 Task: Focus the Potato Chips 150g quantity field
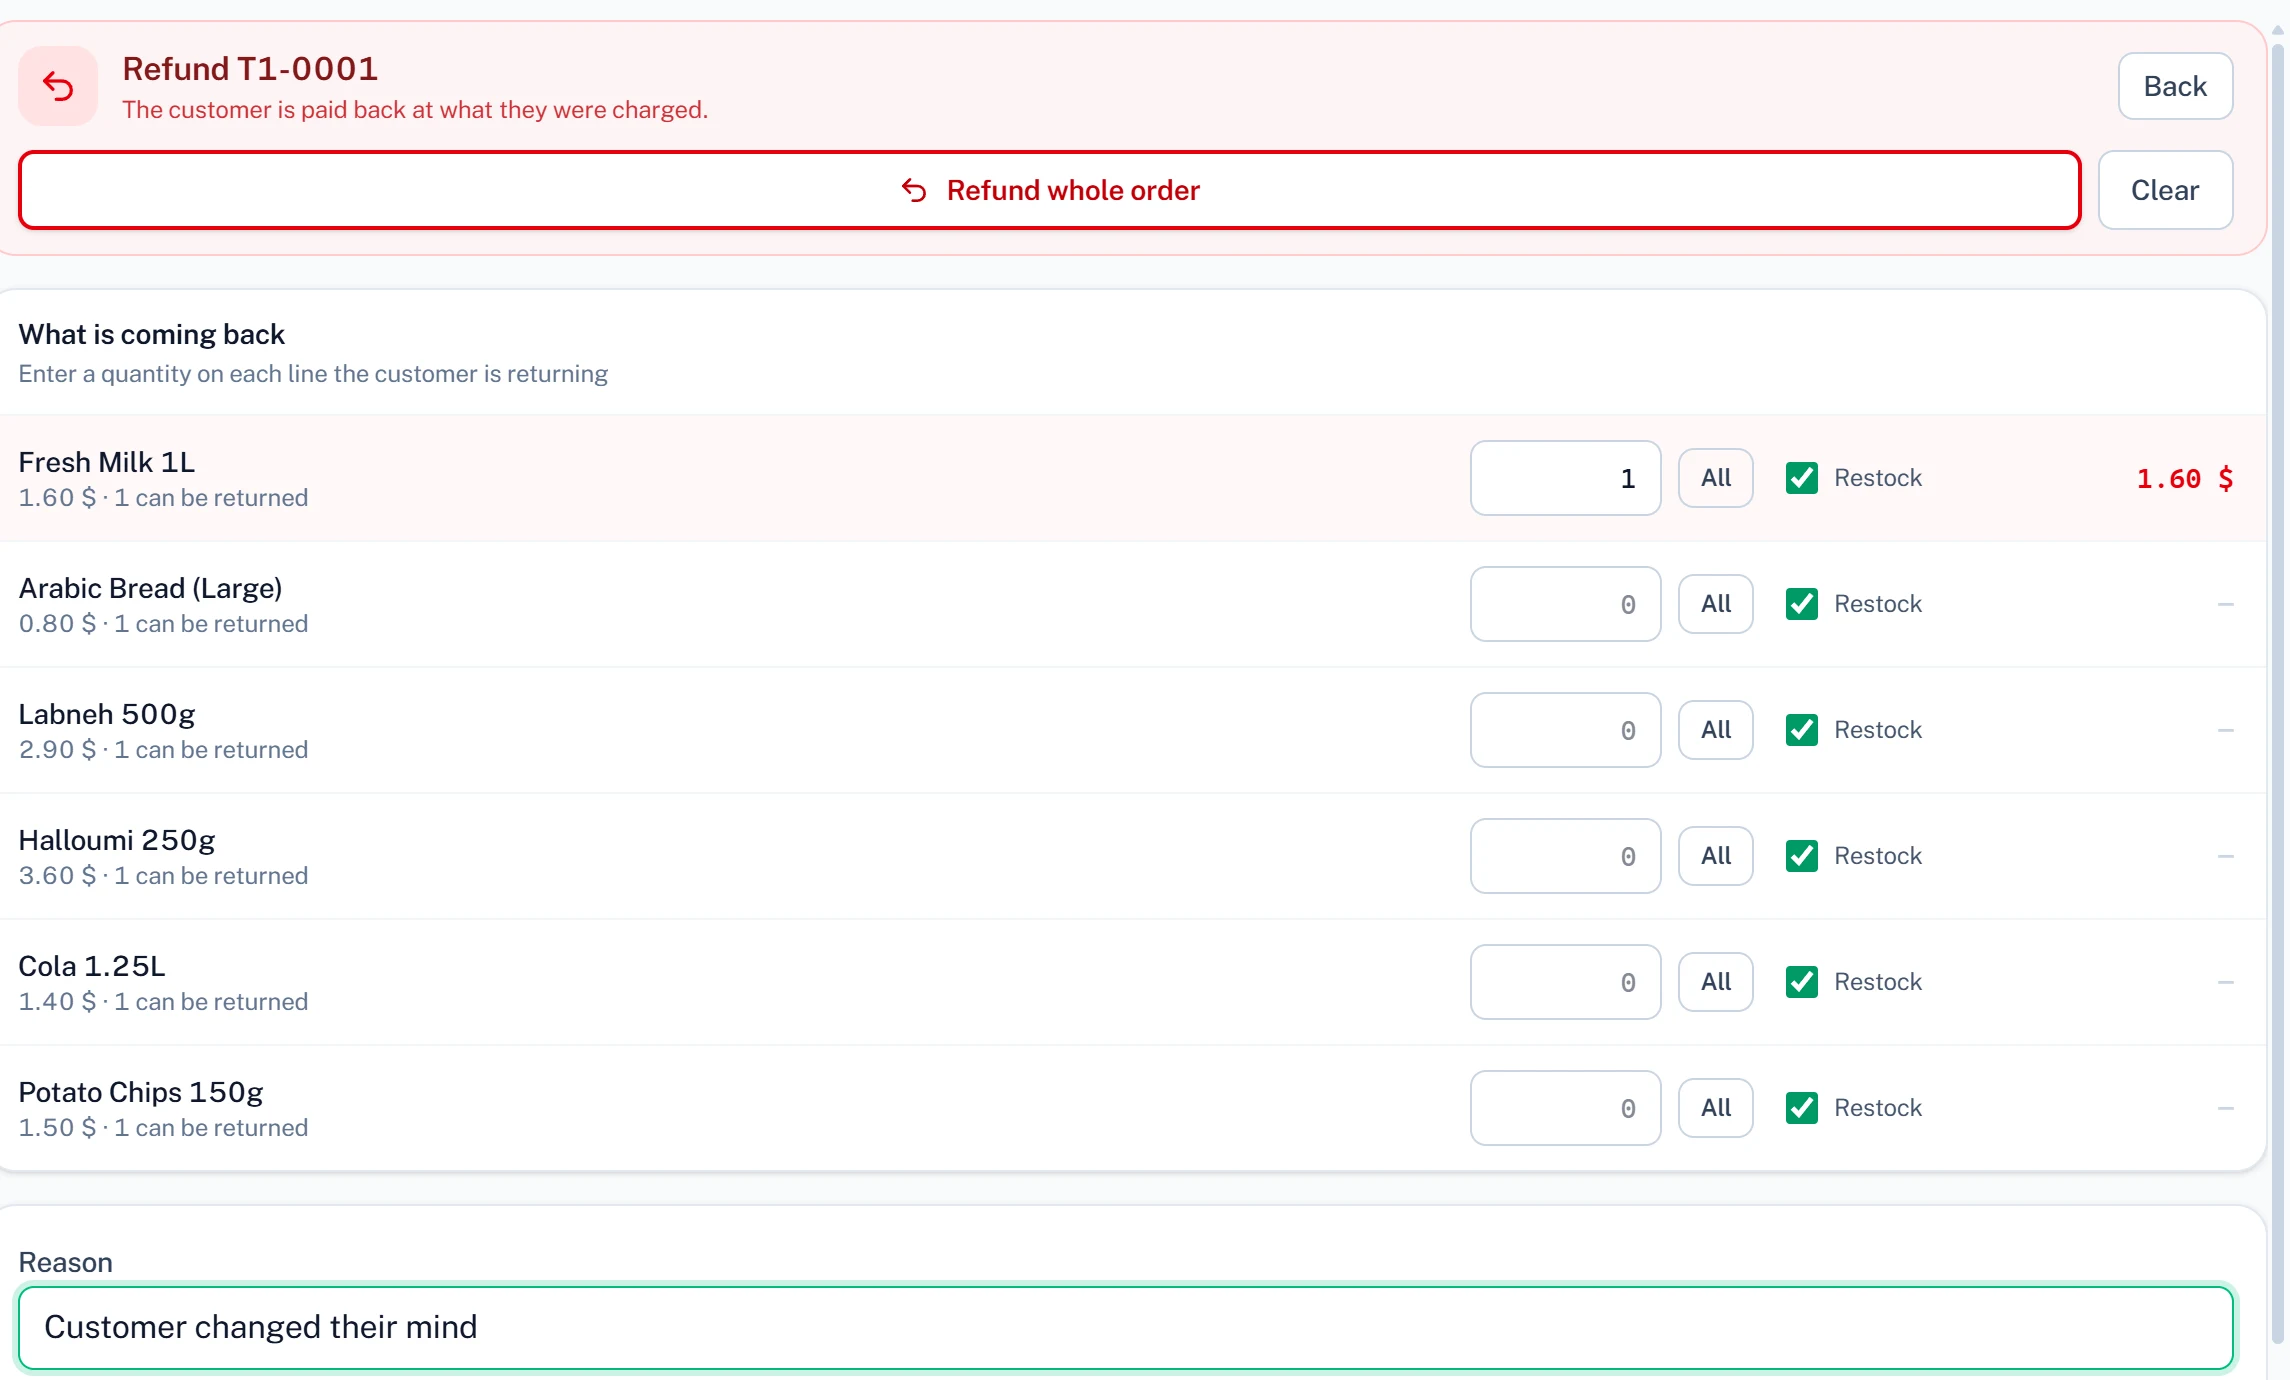click(x=1566, y=1108)
